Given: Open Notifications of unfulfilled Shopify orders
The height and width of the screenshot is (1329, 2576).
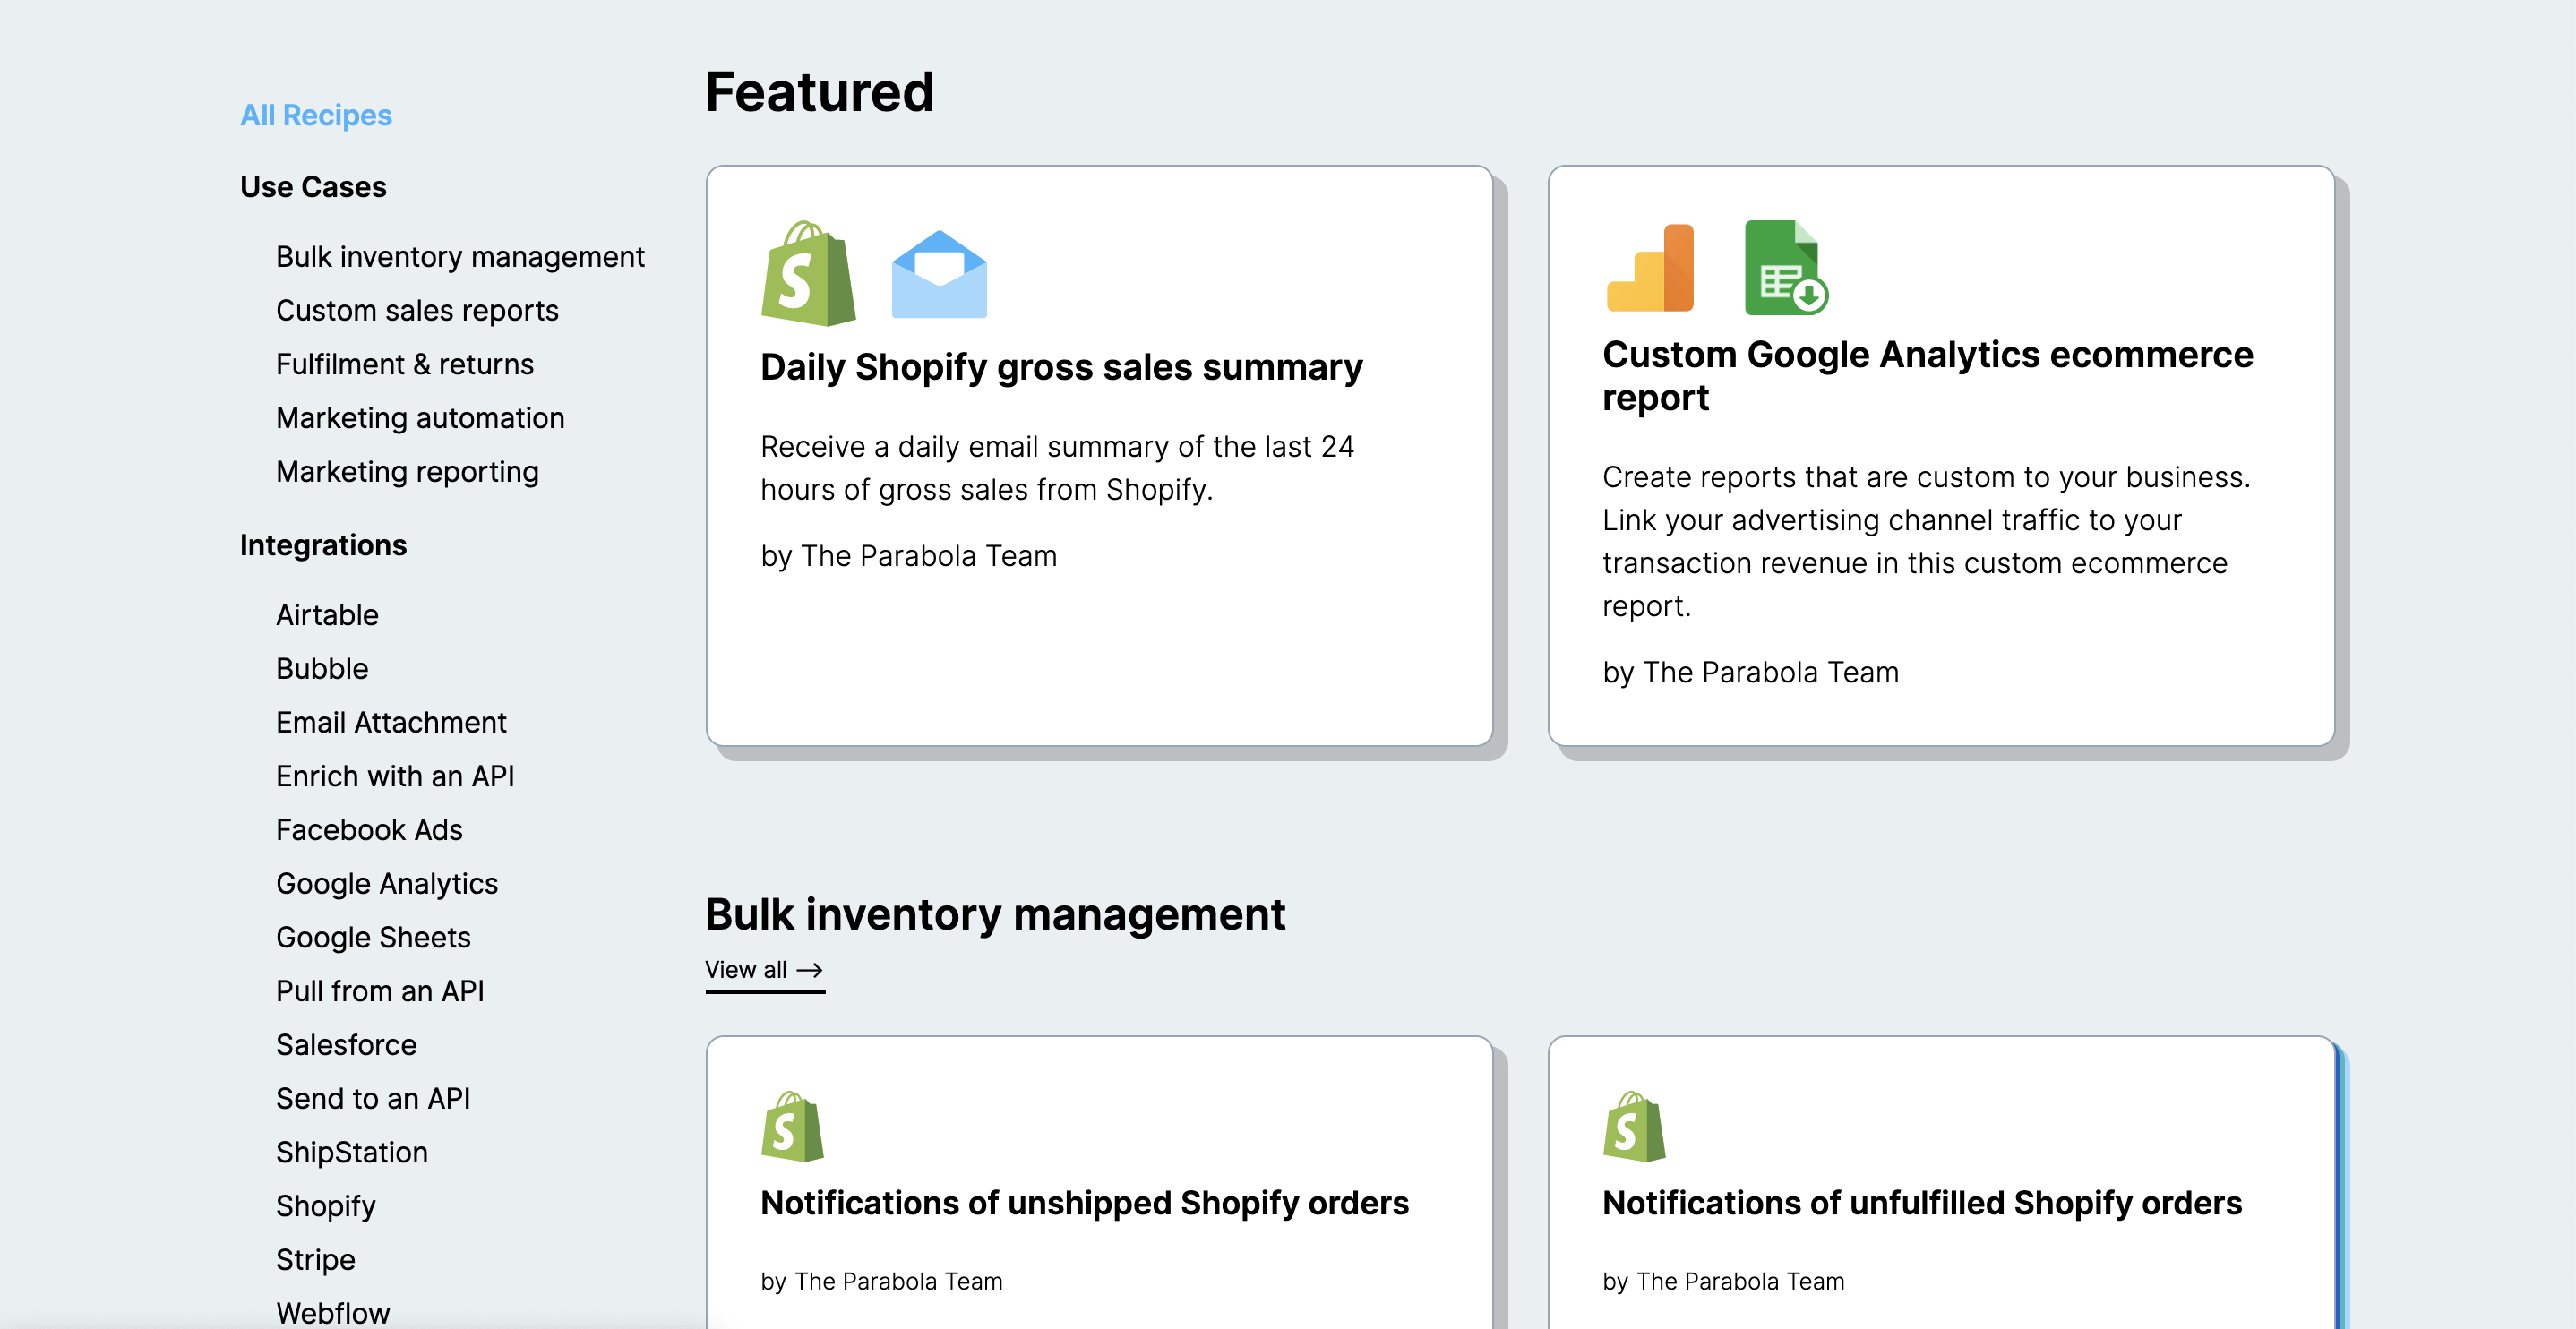Looking at the screenshot, I should (x=1922, y=1203).
